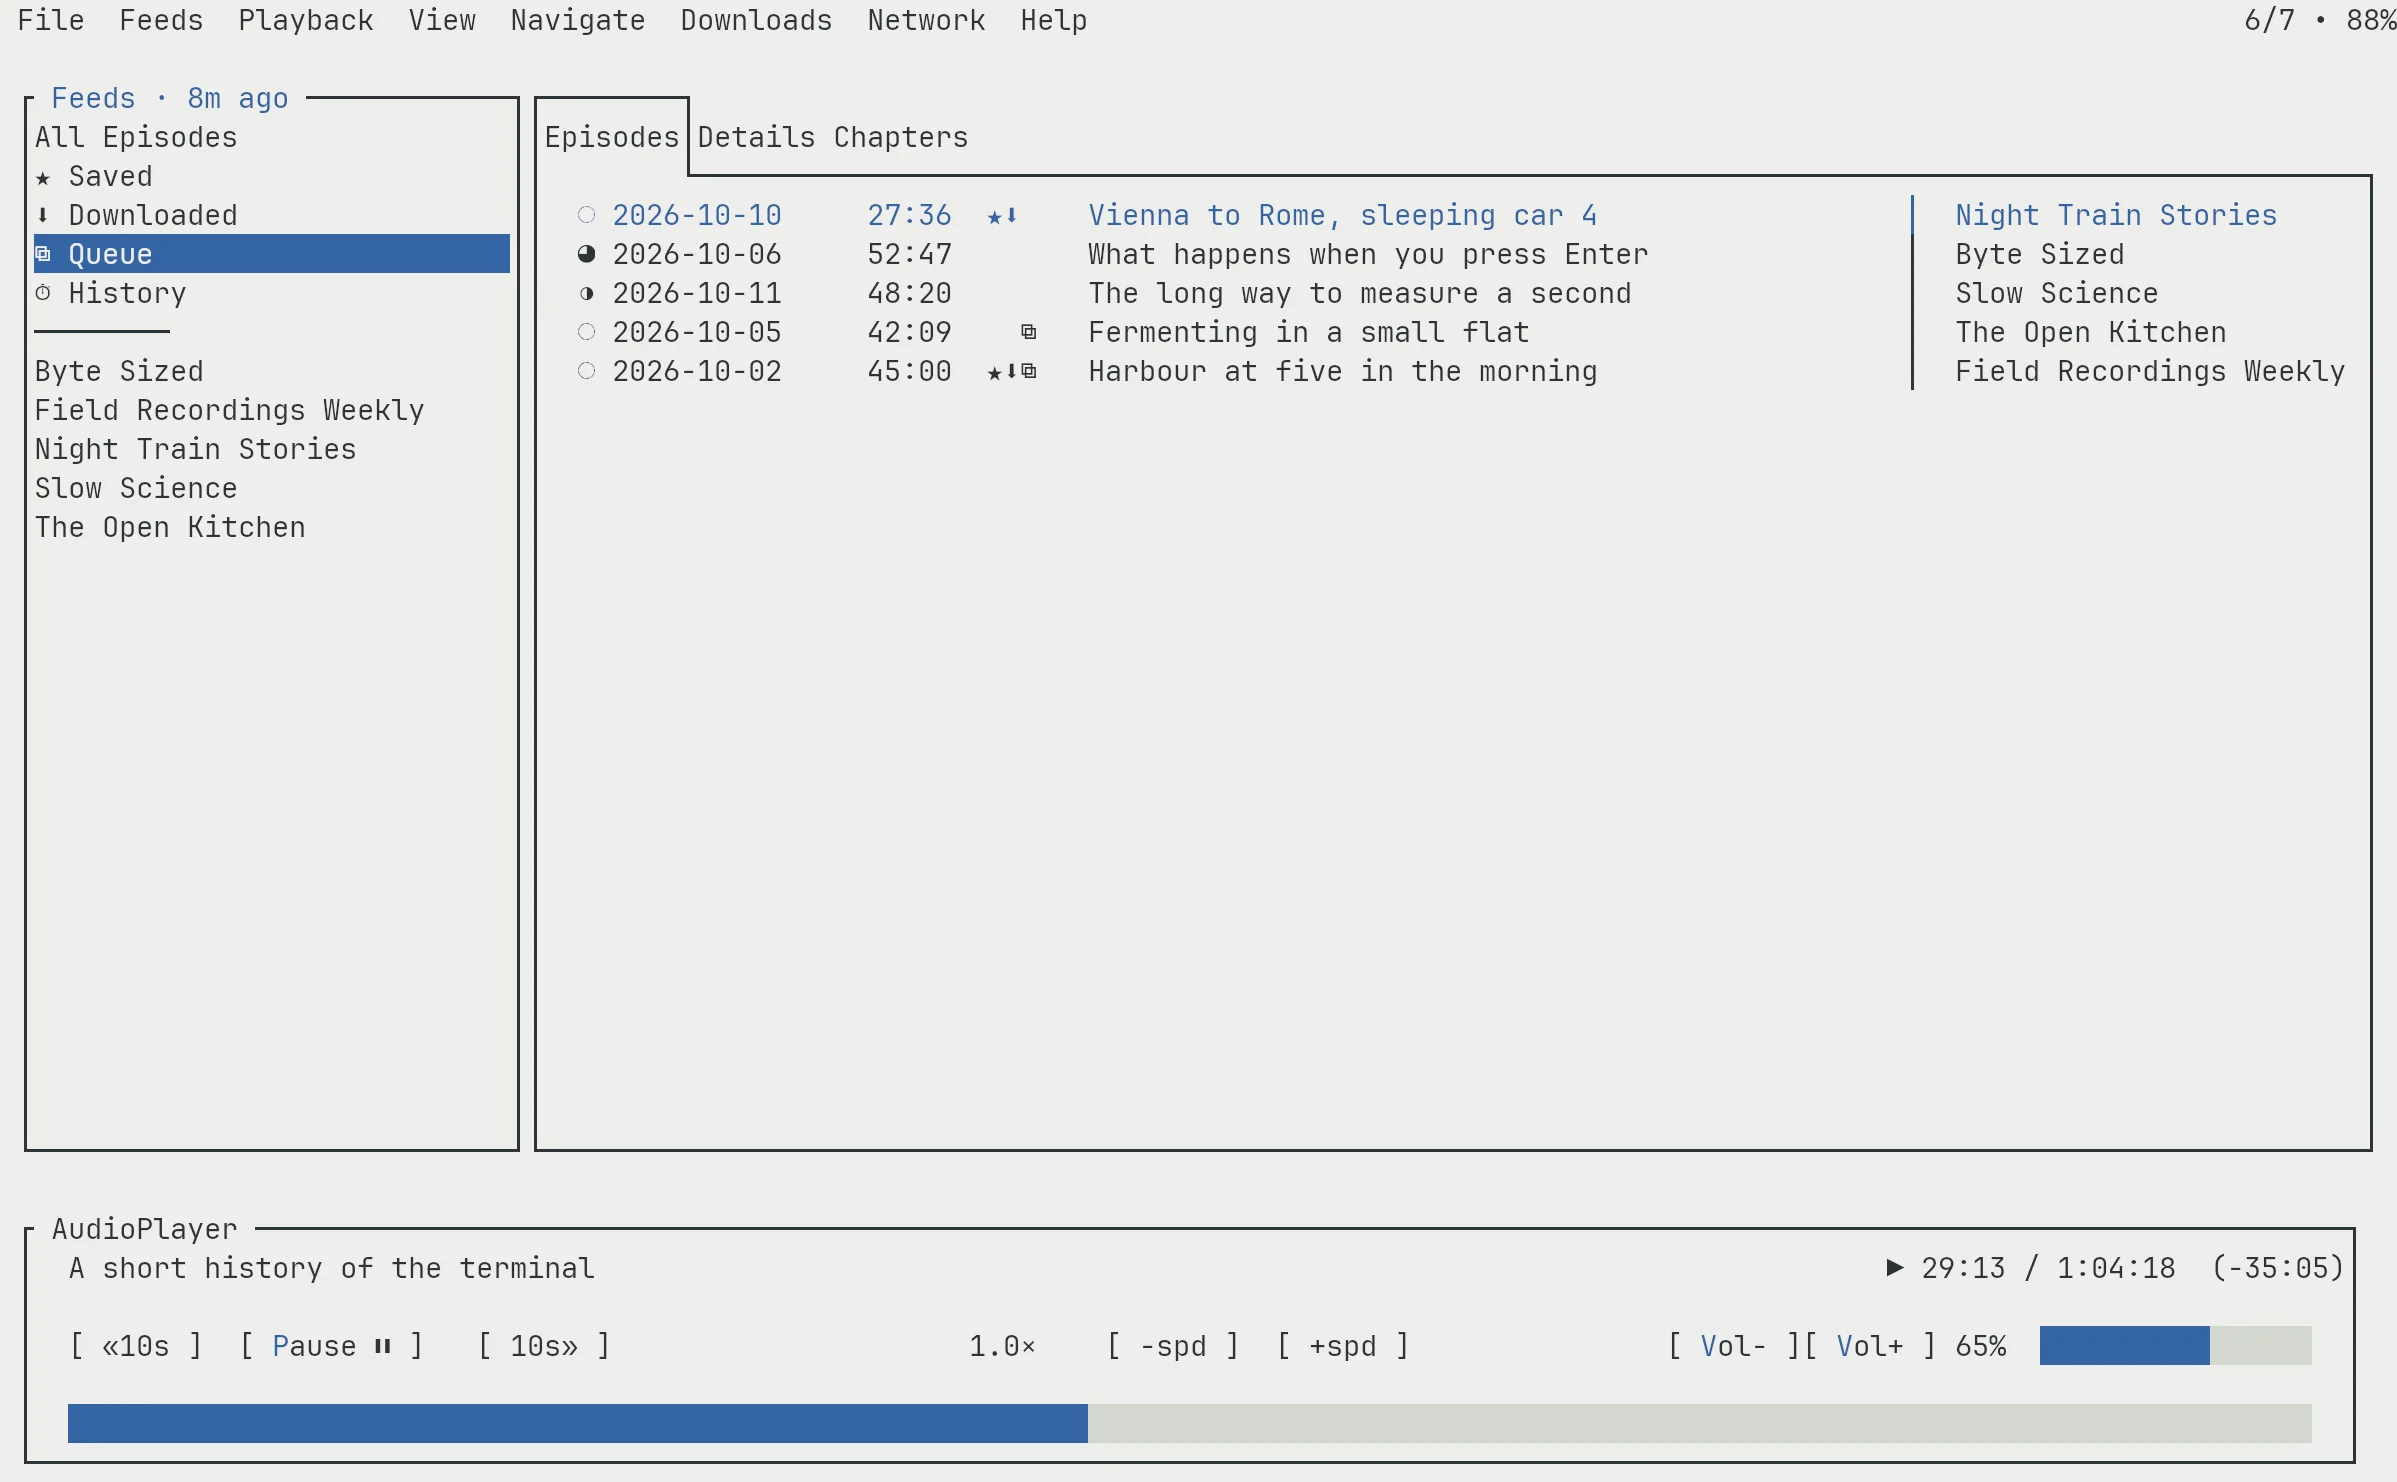Click the empty status circle for 2026-10-05 episode
Image resolution: width=2397 pixels, height=1482 pixels.
click(587, 332)
